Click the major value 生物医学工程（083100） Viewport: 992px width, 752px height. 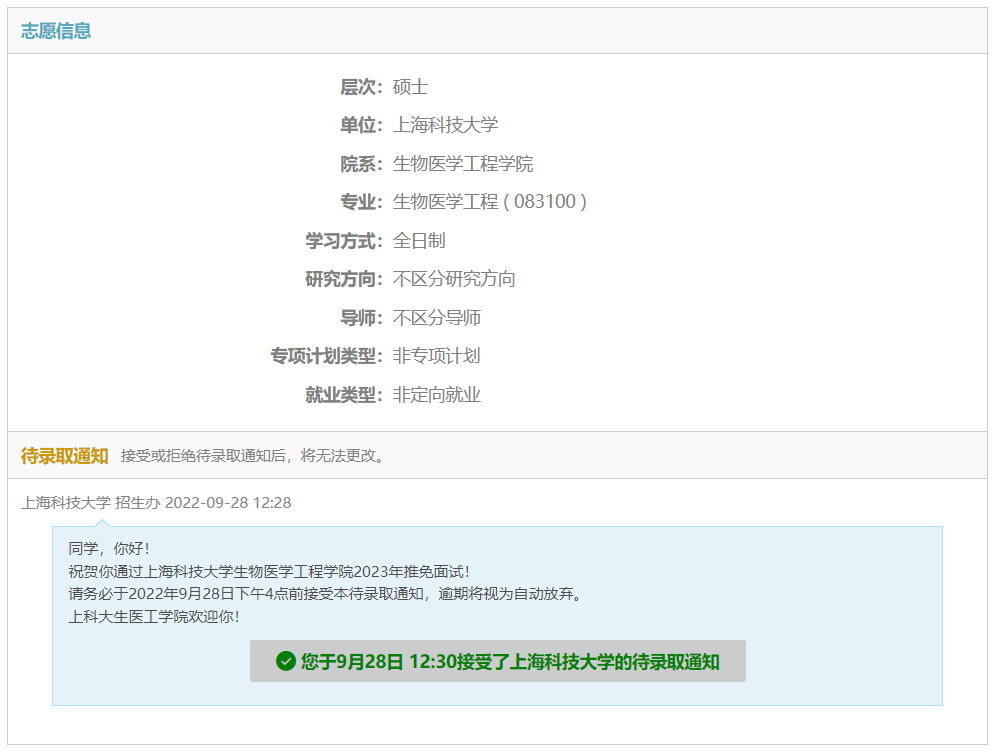(x=490, y=202)
